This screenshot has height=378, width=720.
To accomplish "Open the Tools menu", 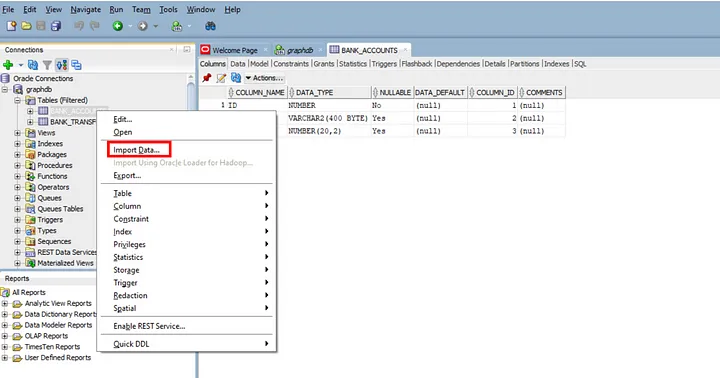I will pos(168,9).
